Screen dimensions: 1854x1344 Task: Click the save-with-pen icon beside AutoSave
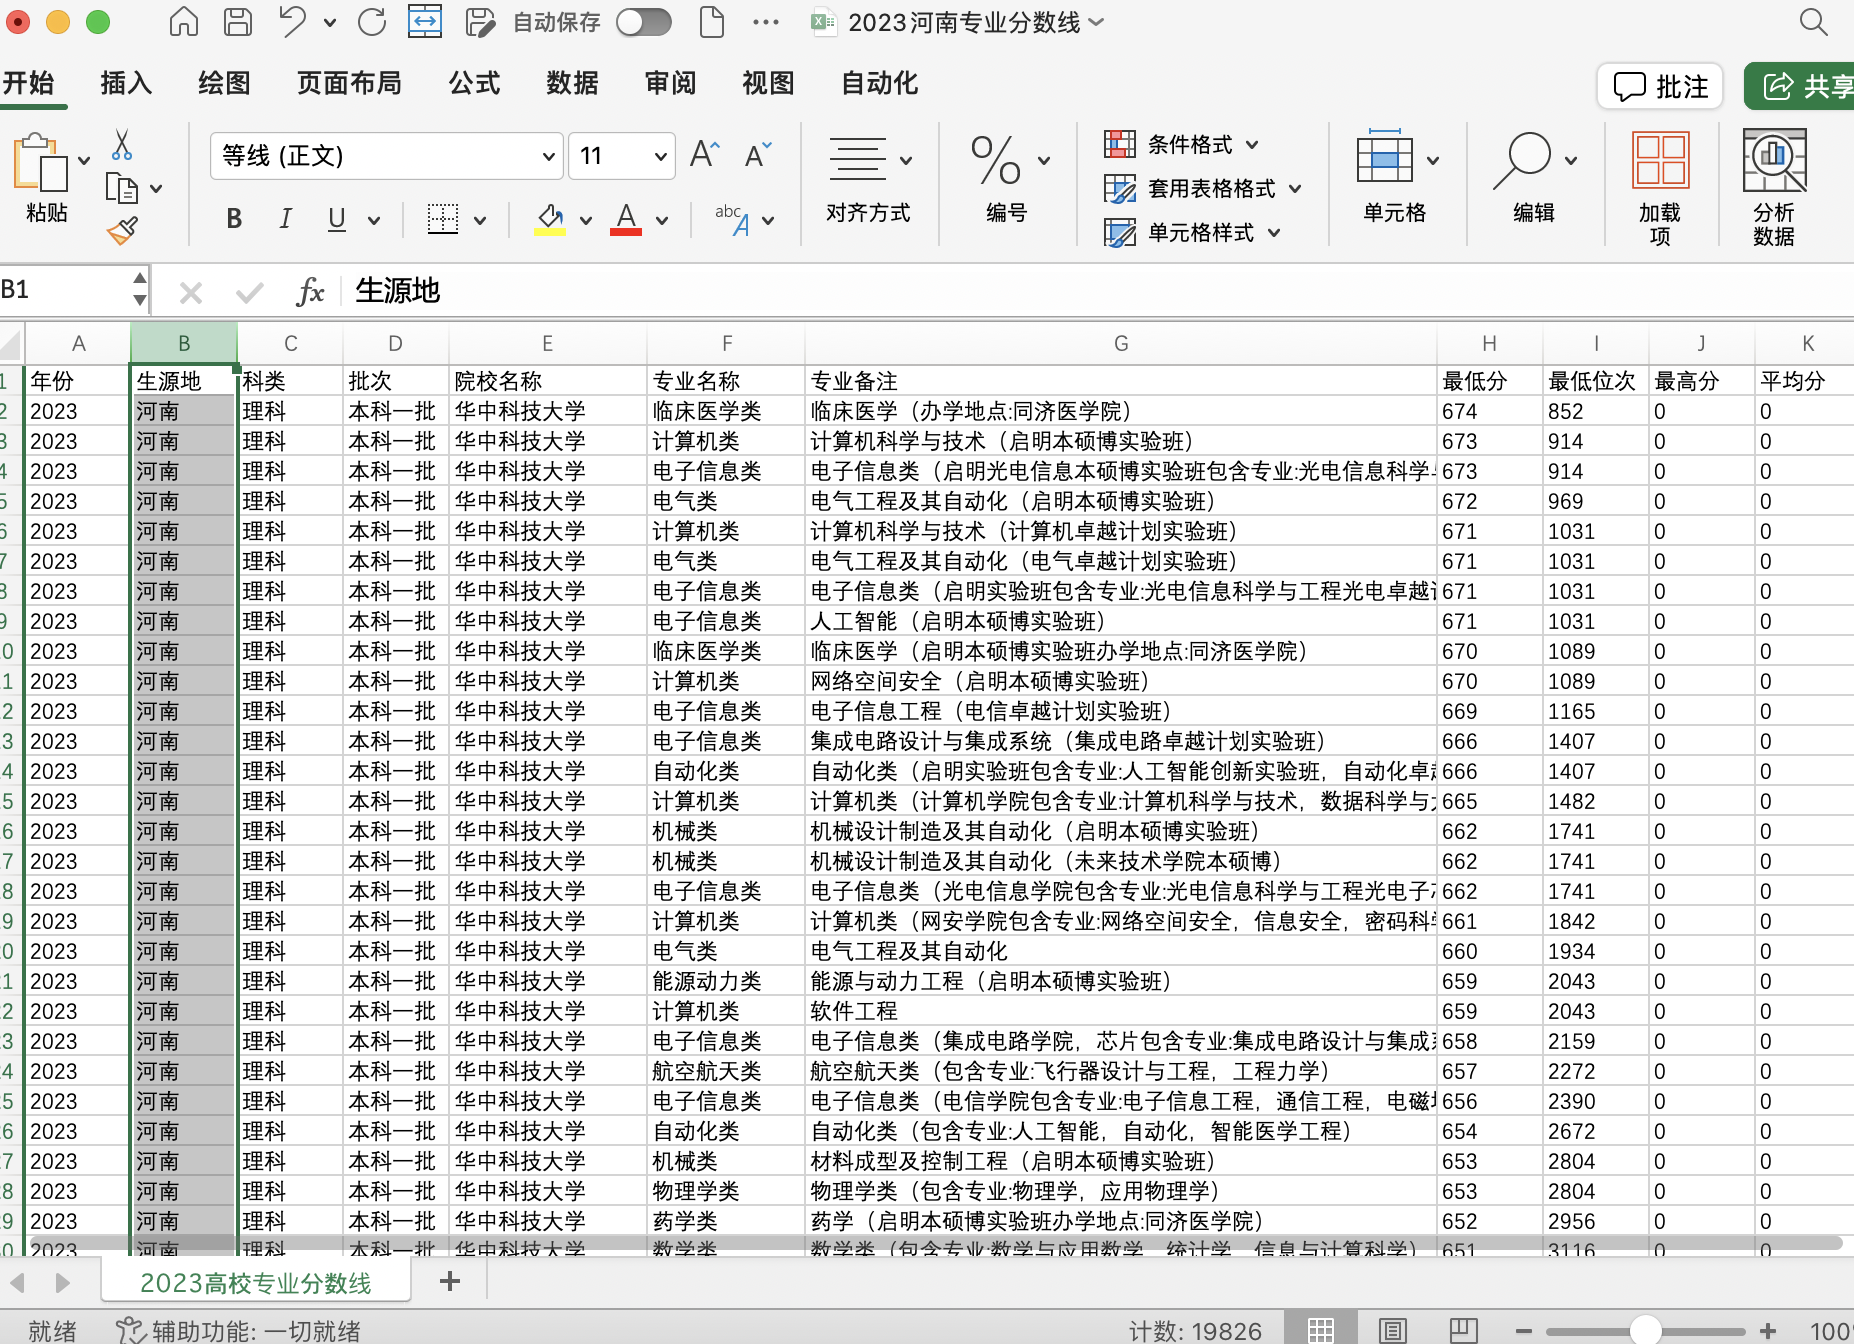click(480, 22)
